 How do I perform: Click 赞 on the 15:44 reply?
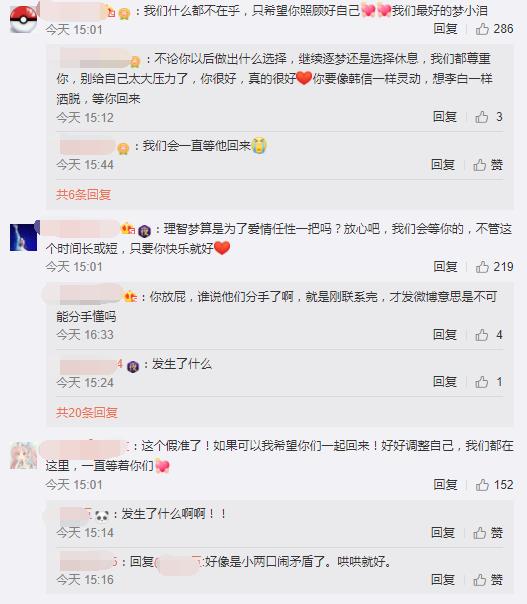tap(488, 165)
